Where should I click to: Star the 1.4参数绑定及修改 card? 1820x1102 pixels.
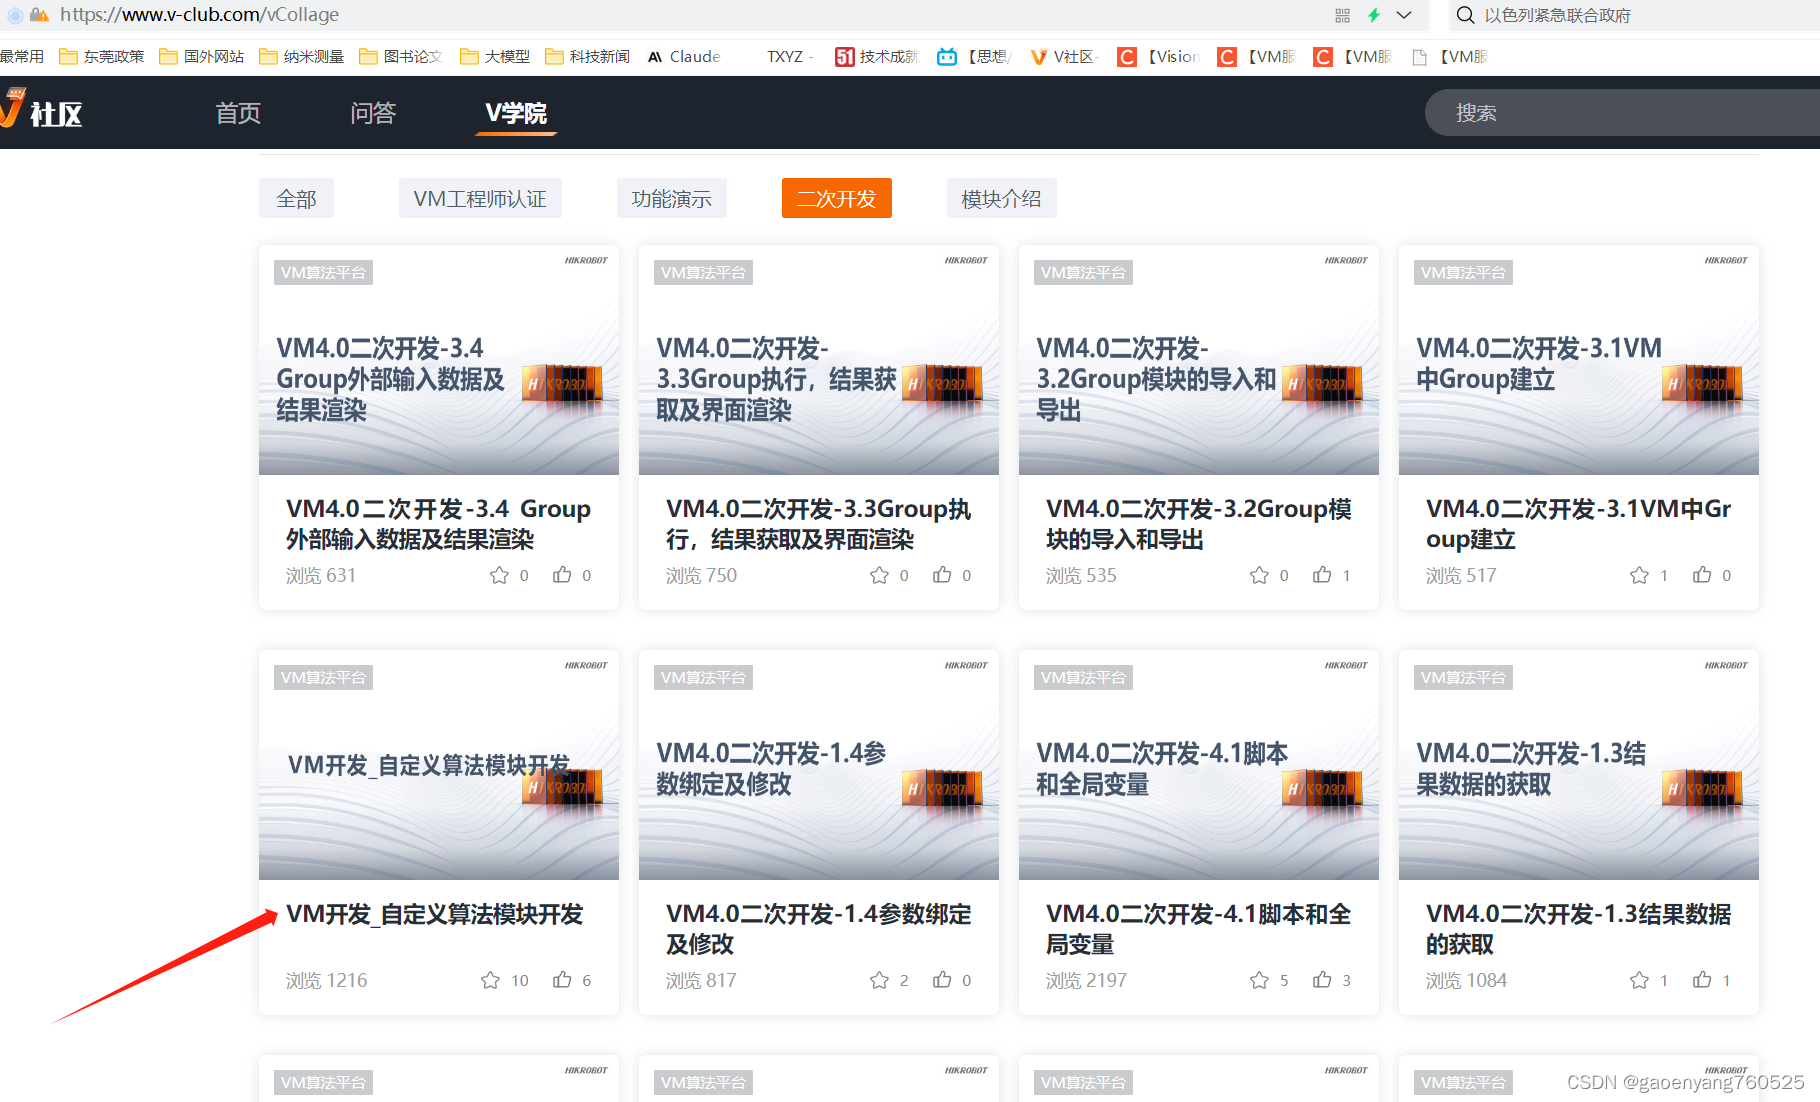click(x=879, y=980)
